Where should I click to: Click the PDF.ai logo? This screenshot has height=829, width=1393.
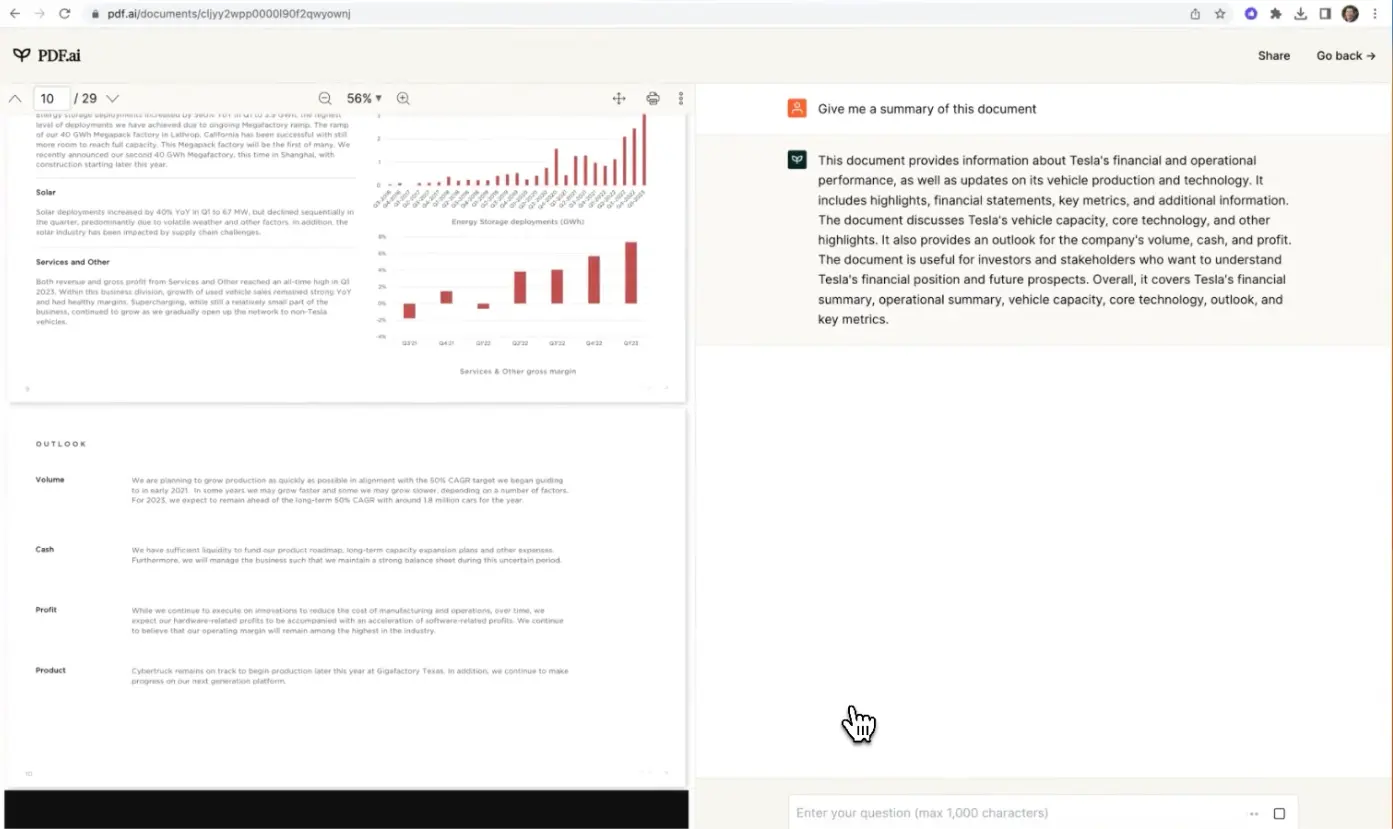[x=45, y=55]
